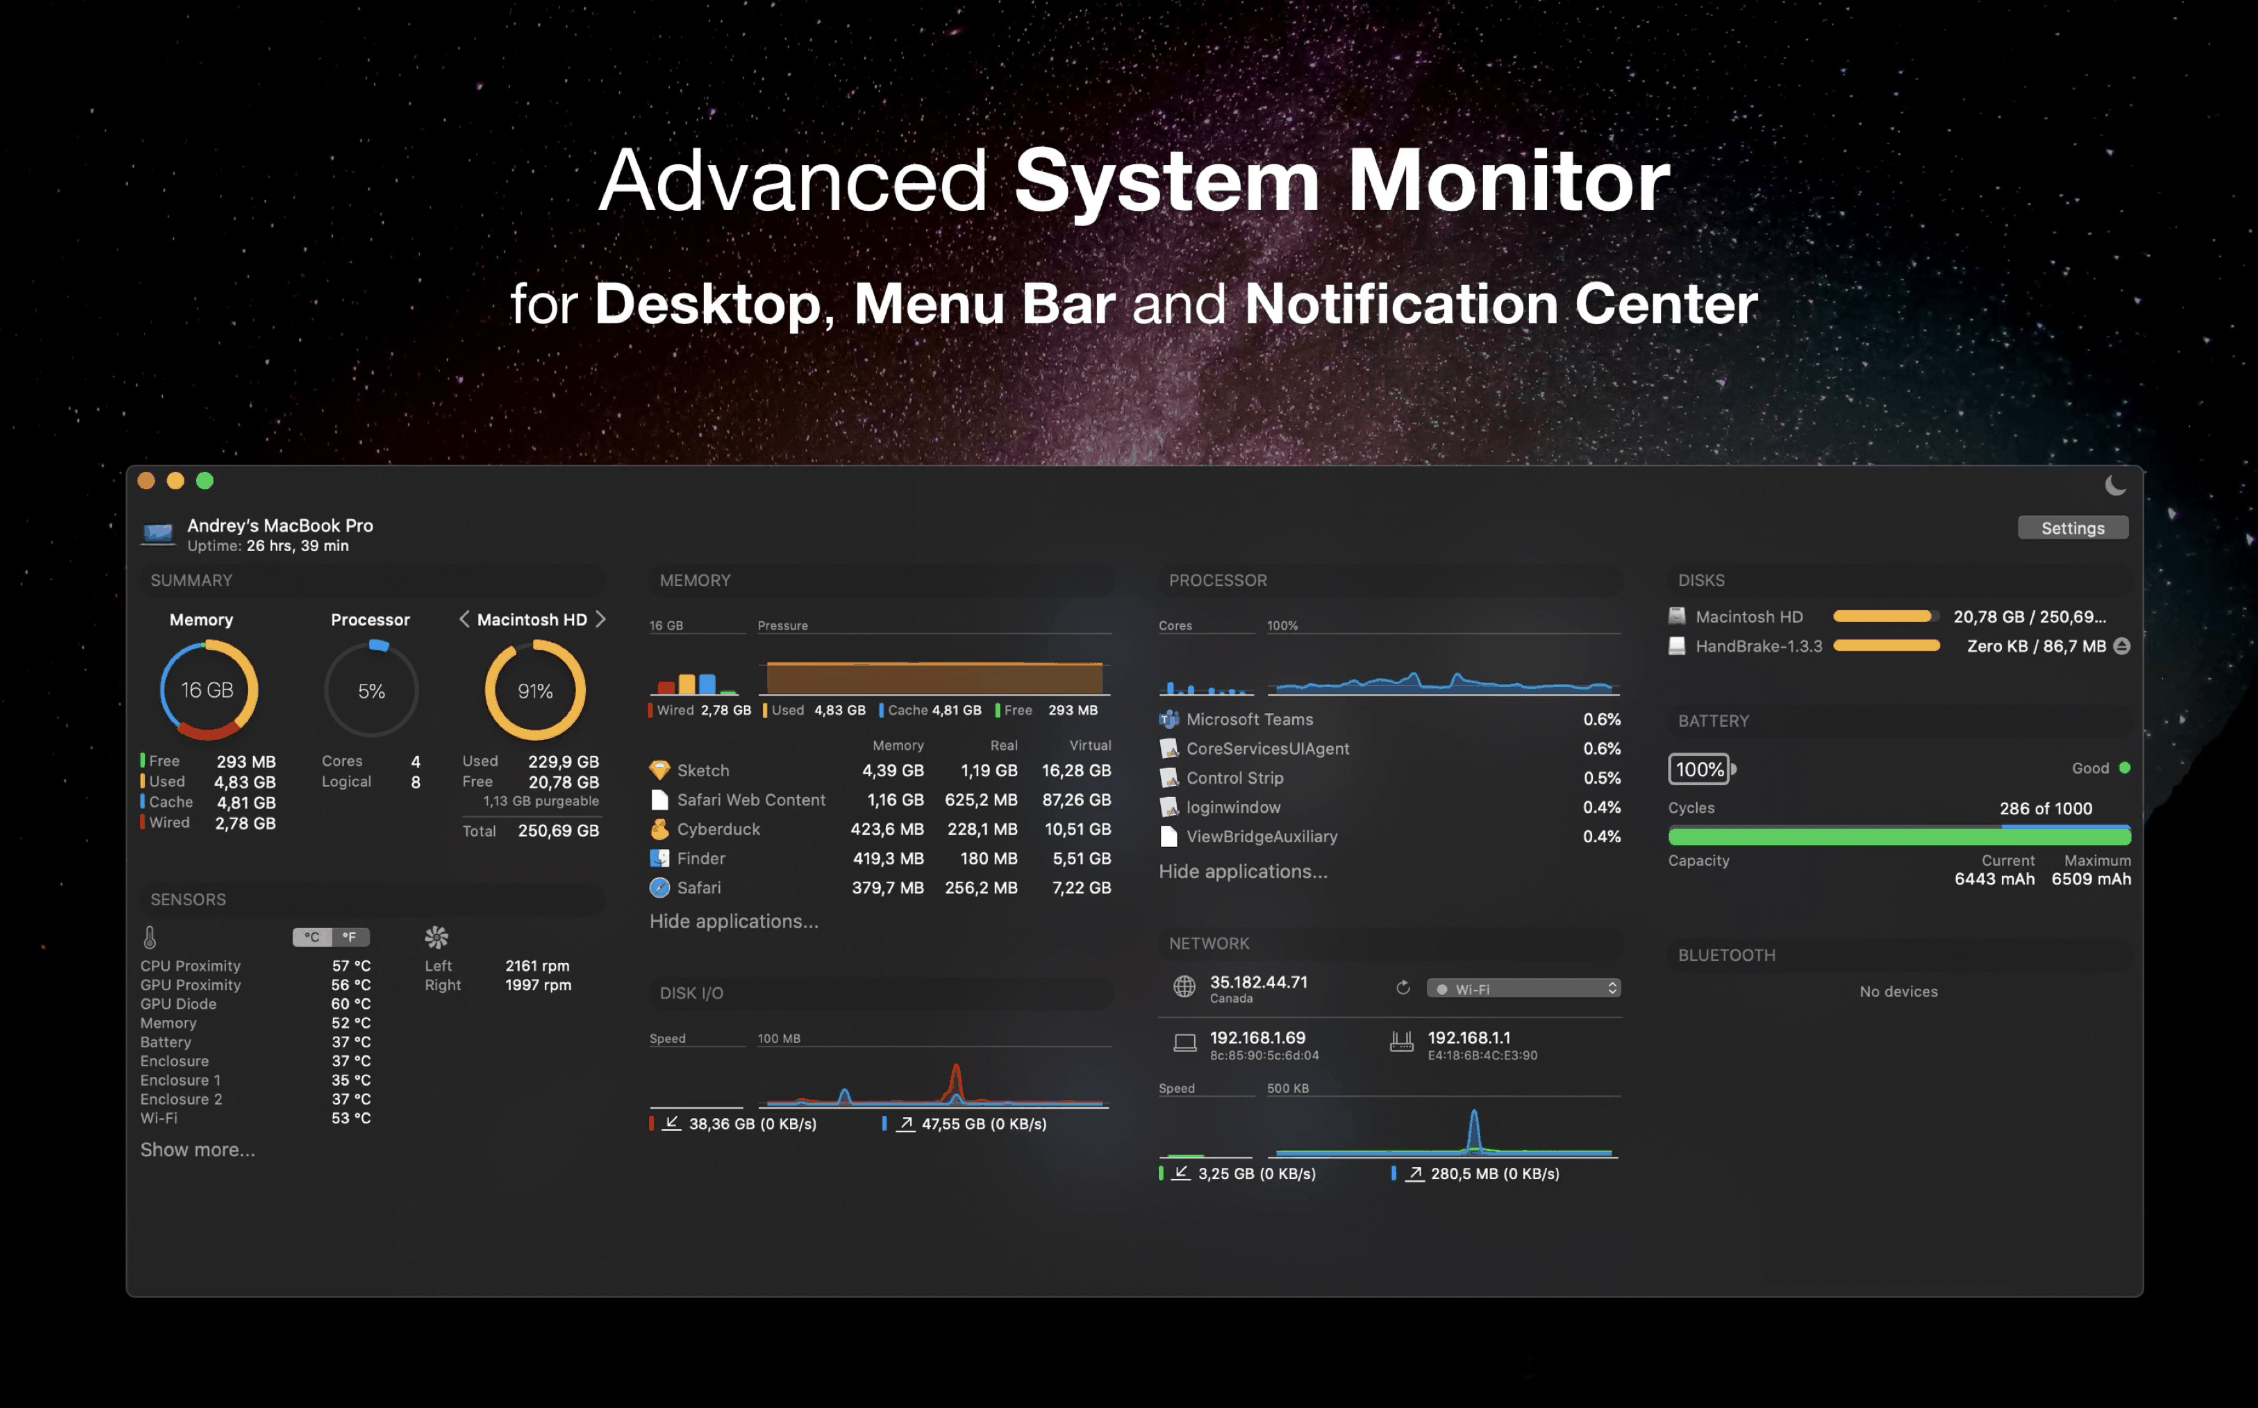Switch to previous disk with left chevron
The image size is (2258, 1408).
pos(464,619)
